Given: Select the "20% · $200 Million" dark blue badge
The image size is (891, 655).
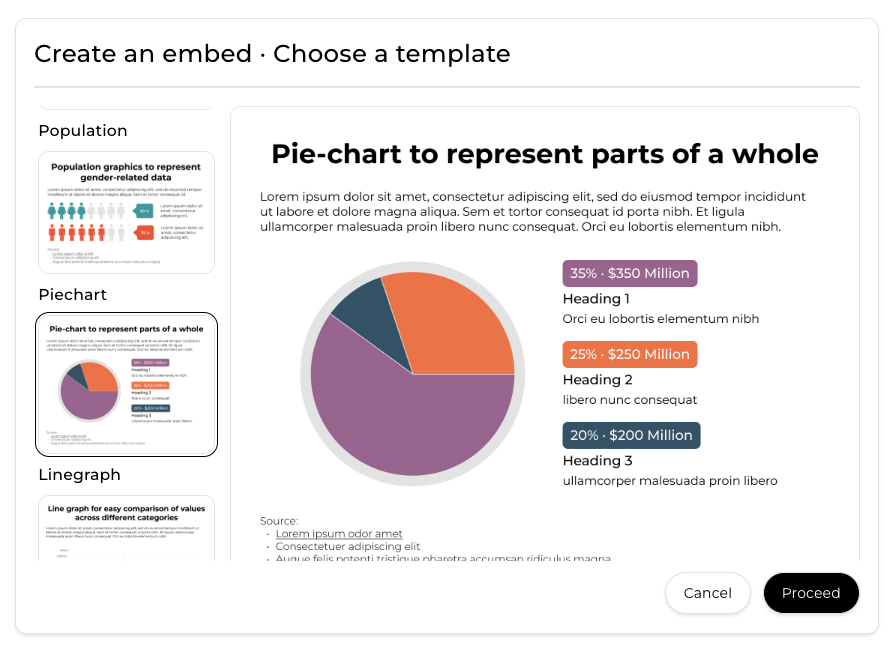Looking at the screenshot, I should click(631, 436).
